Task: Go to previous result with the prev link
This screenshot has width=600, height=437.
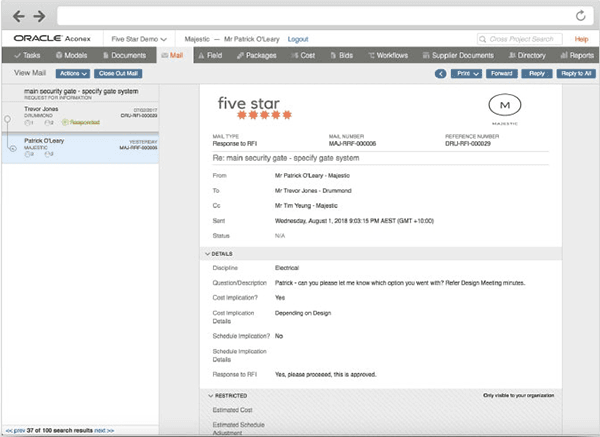Action: coord(16,430)
